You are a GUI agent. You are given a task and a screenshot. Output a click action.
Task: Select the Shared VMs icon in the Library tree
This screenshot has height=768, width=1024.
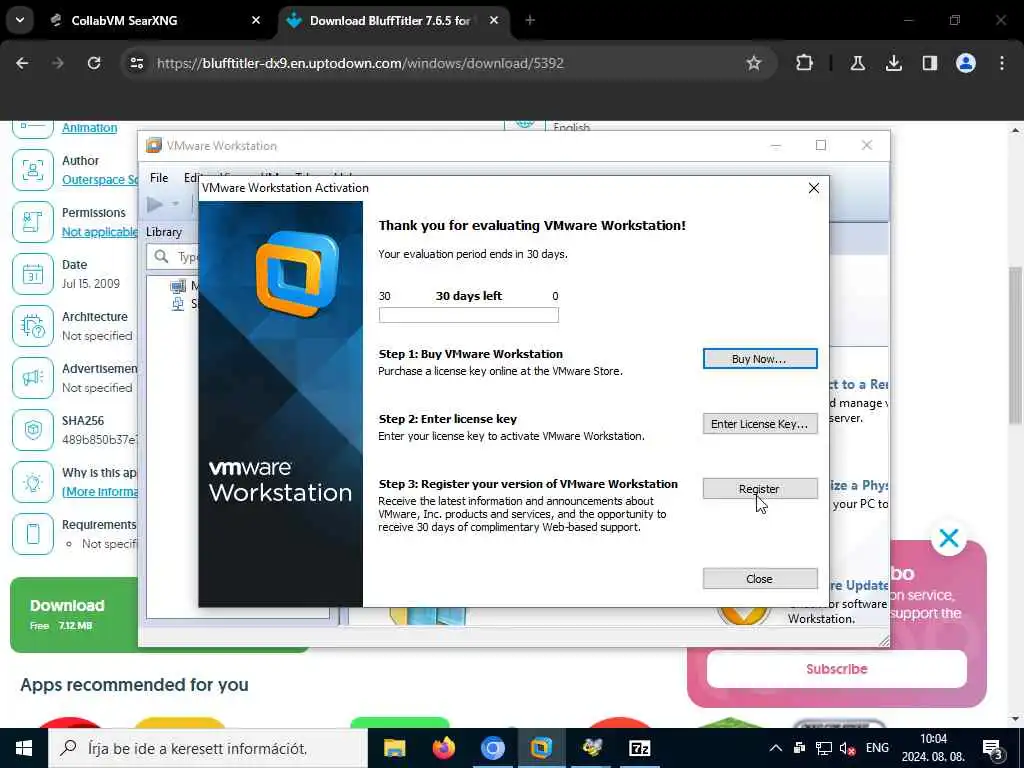click(178, 304)
